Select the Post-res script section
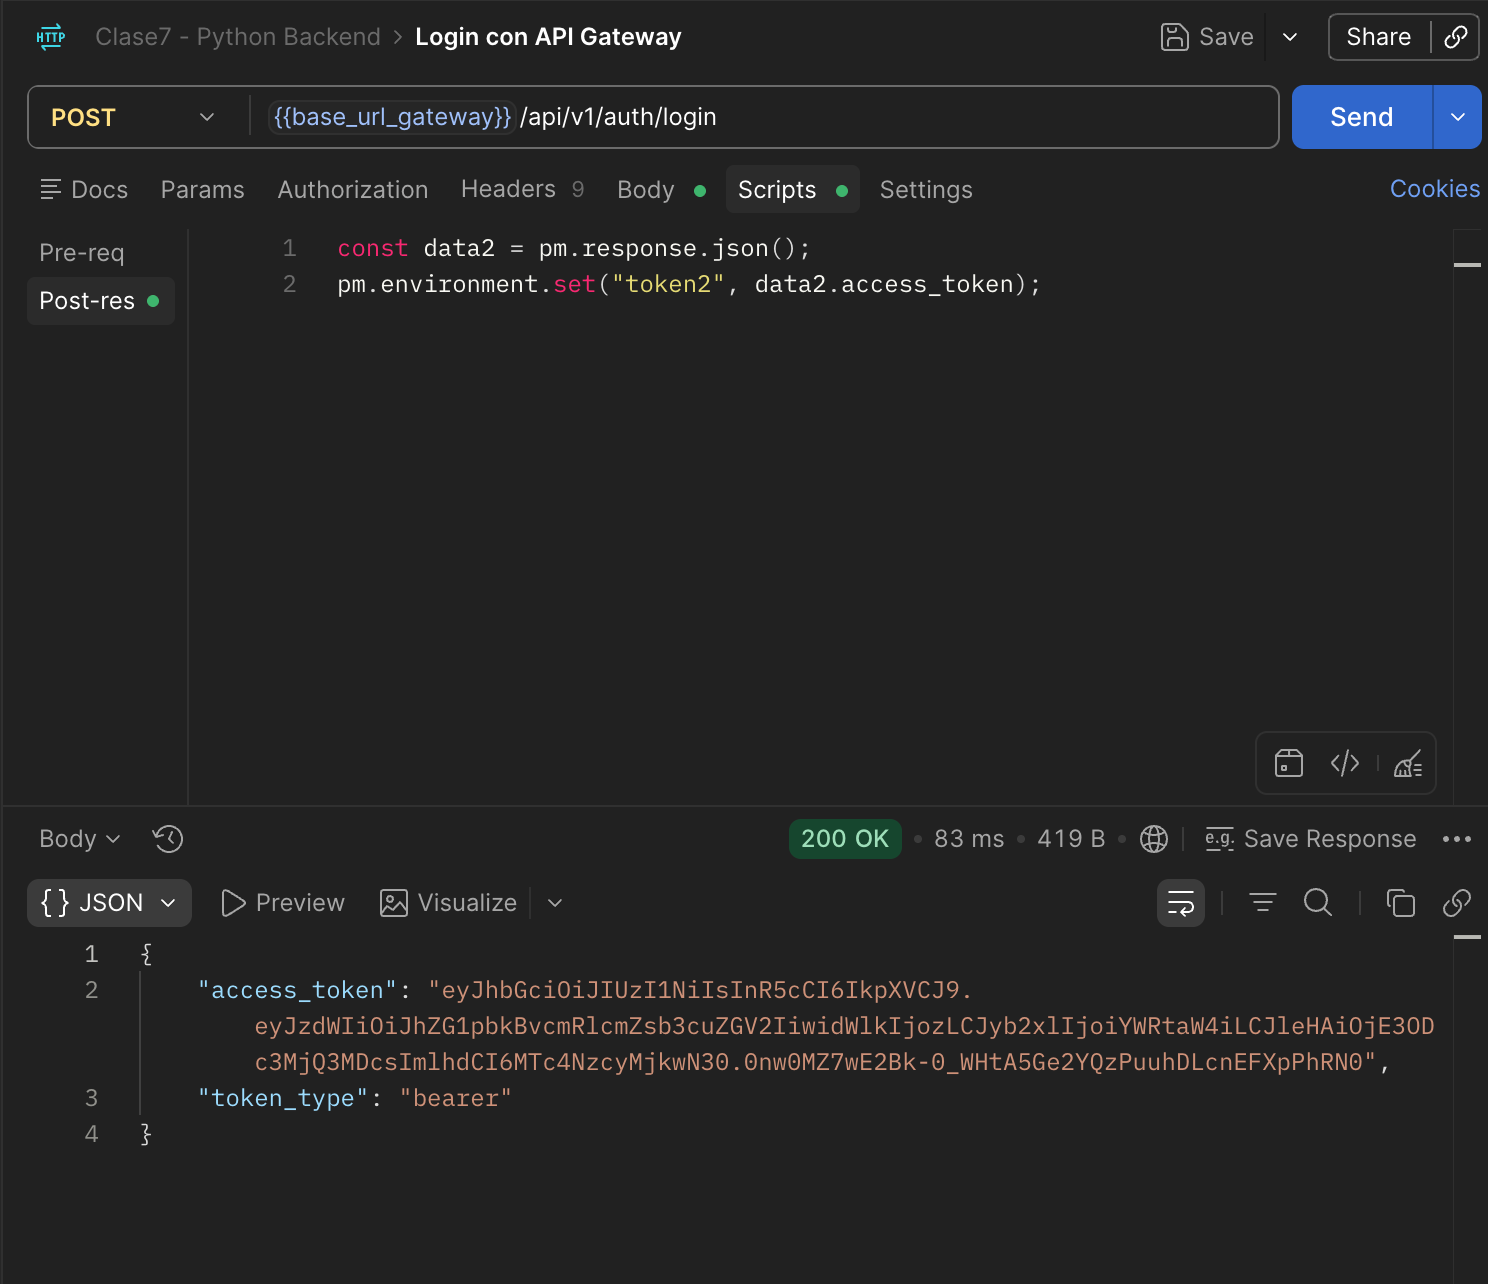The height and width of the screenshot is (1284, 1488). tap(101, 301)
